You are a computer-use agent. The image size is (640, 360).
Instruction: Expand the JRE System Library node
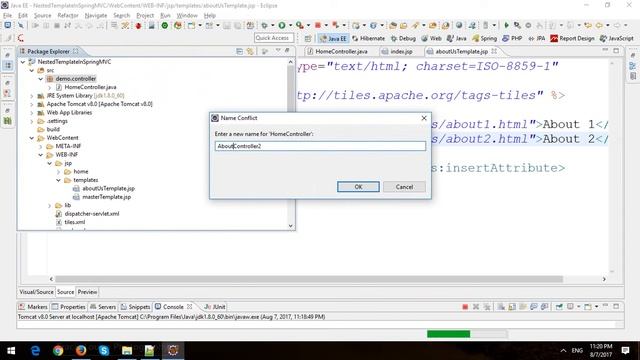[x=32, y=96]
